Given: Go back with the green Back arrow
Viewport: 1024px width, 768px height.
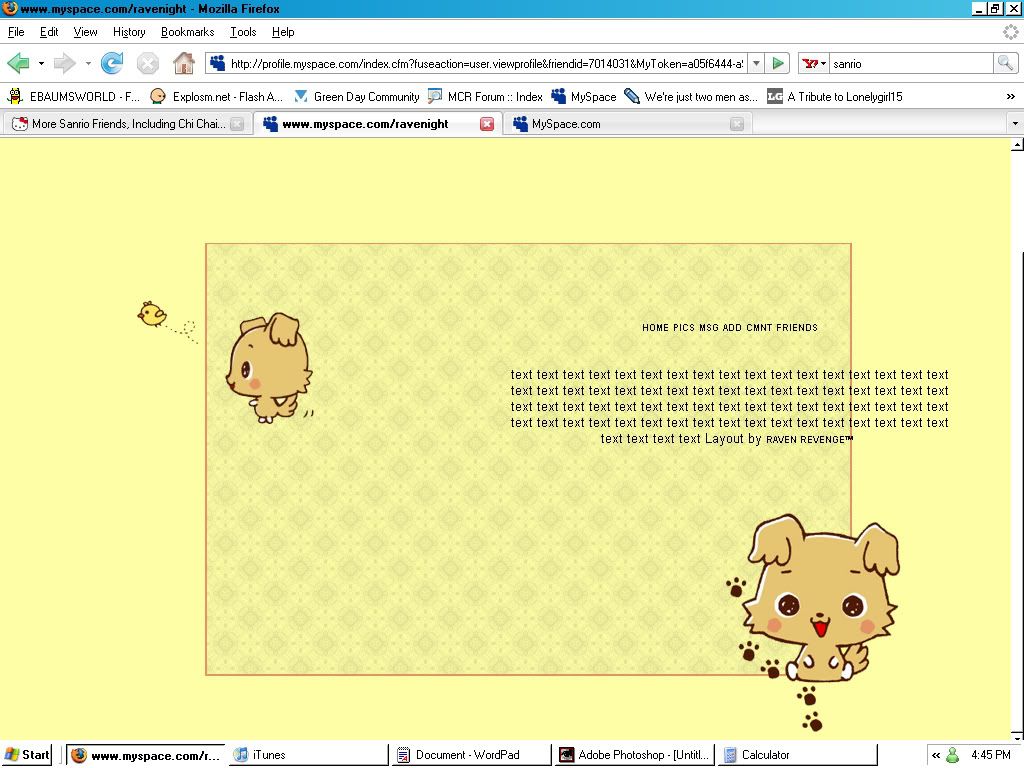Looking at the screenshot, I should [x=18, y=64].
